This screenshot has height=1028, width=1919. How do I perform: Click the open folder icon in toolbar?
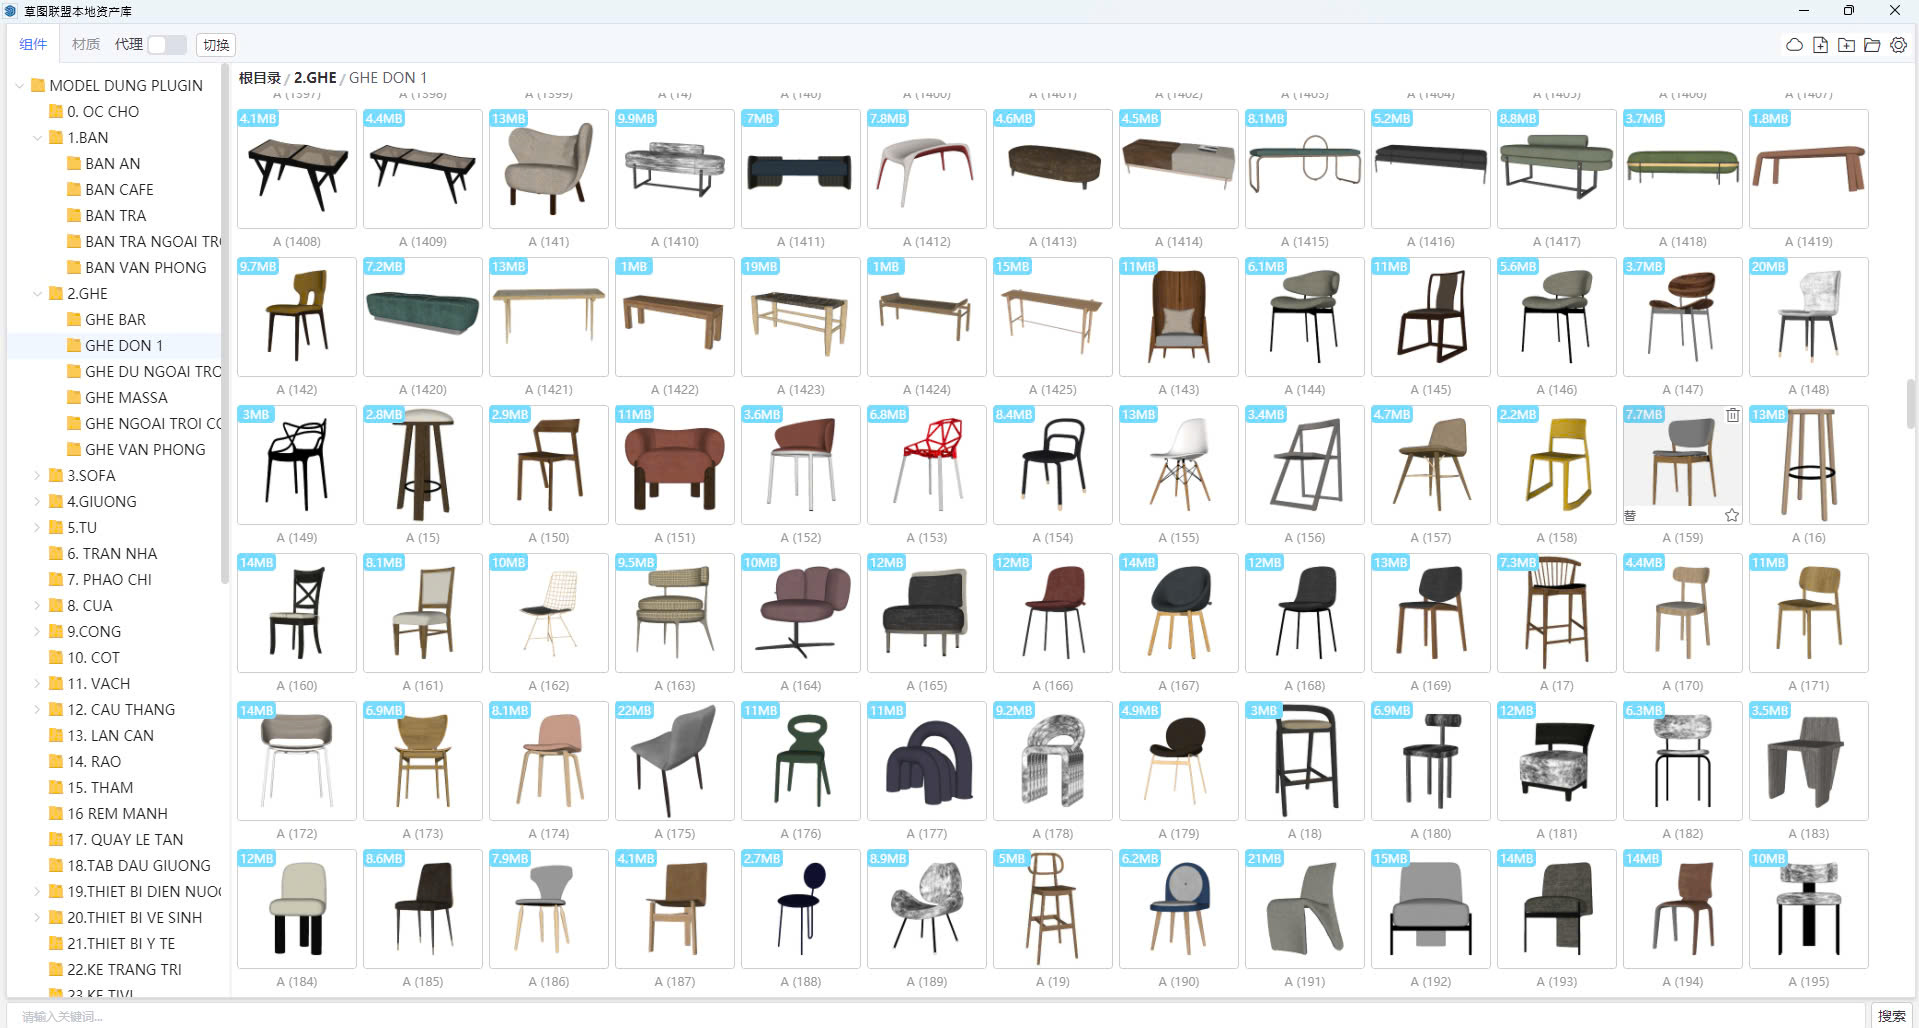pyautogui.click(x=1872, y=45)
